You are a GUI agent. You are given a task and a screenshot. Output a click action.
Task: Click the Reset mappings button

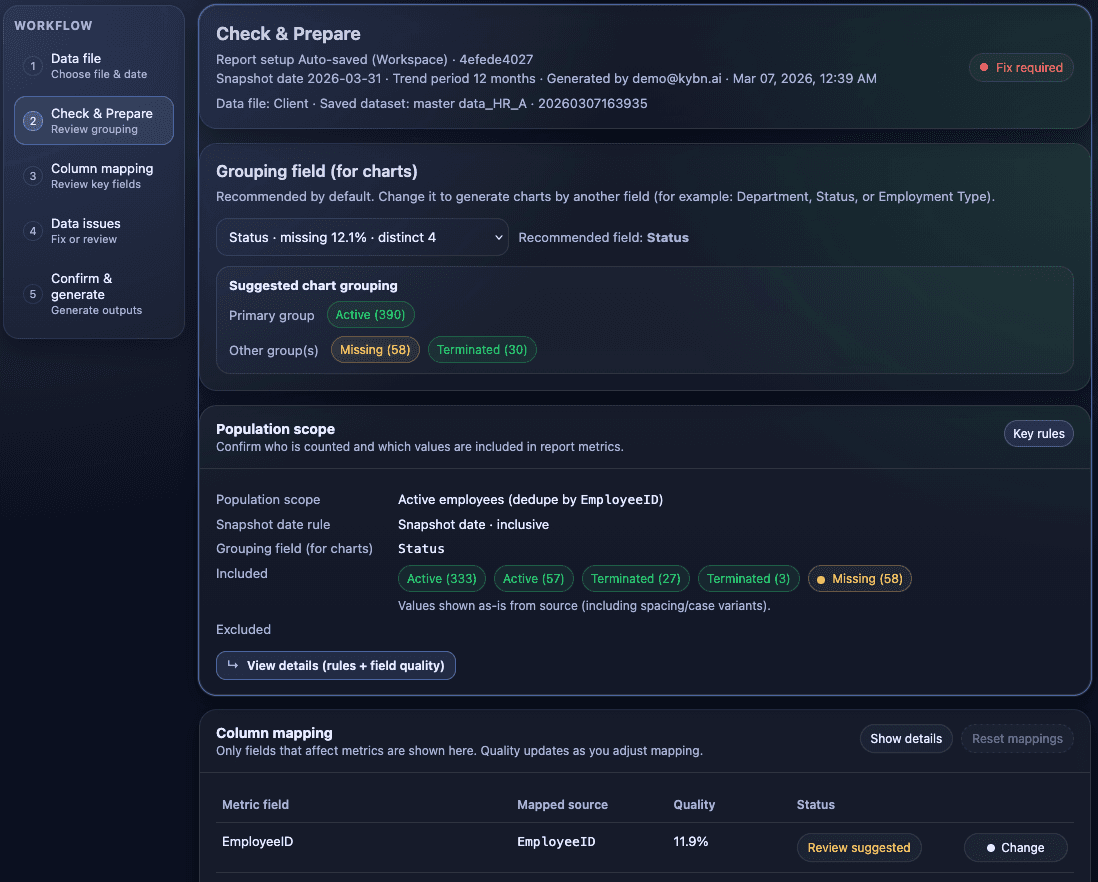point(1016,738)
